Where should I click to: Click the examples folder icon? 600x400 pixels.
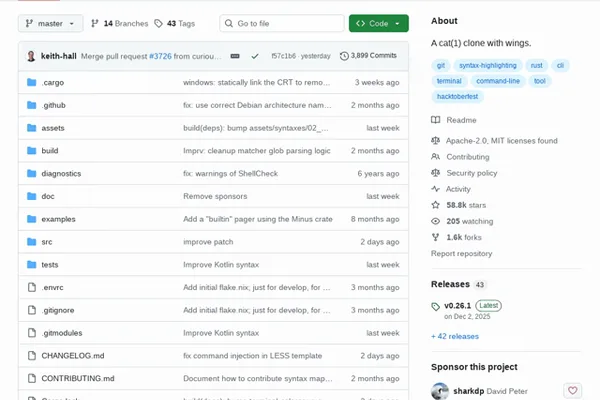point(31,219)
